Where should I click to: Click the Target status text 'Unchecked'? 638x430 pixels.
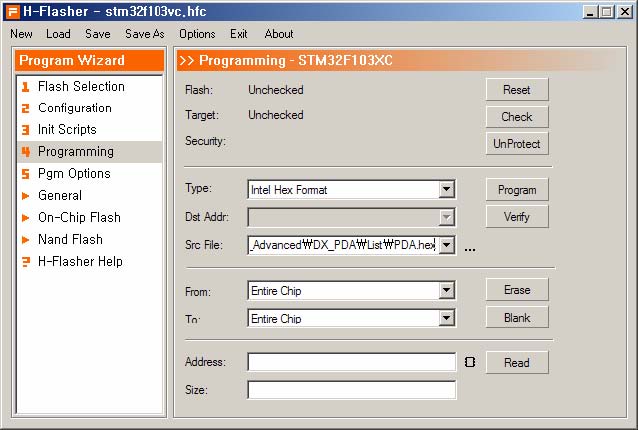click(x=276, y=115)
